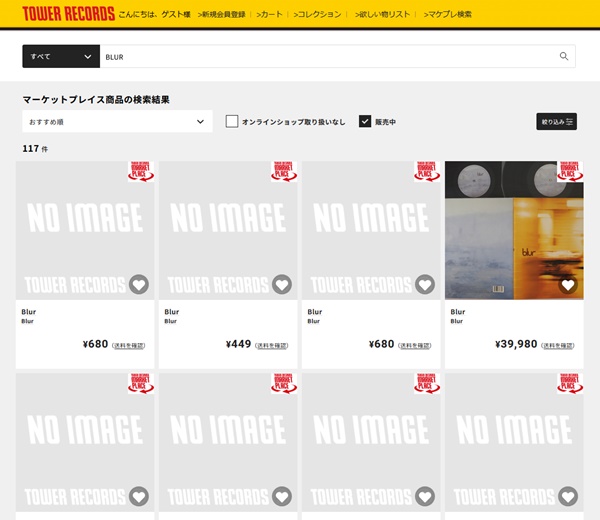Viewport: 600px width, 520px height.
Task: Click the search magnifier icon
Action: point(564,56)
